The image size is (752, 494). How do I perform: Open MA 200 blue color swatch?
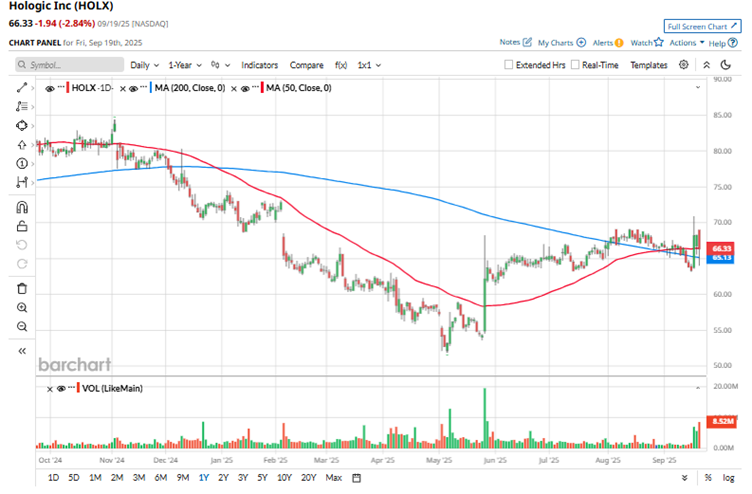click(x=151, y=88)
